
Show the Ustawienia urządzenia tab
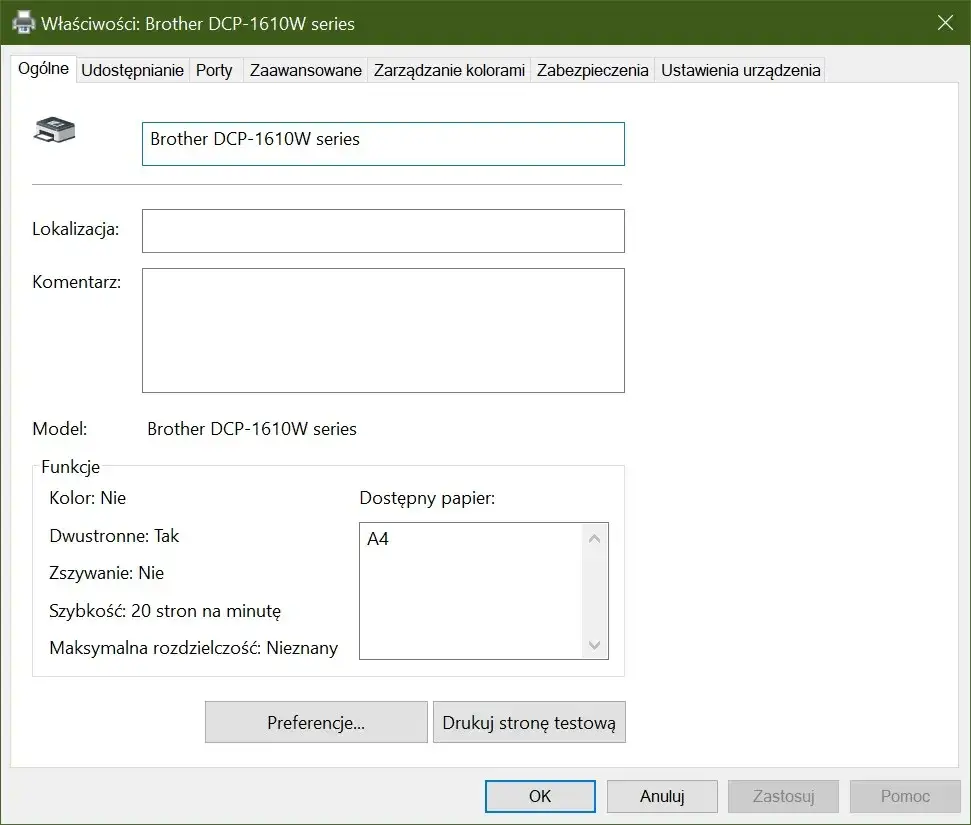pyautogui.click(x=740, y=70)
